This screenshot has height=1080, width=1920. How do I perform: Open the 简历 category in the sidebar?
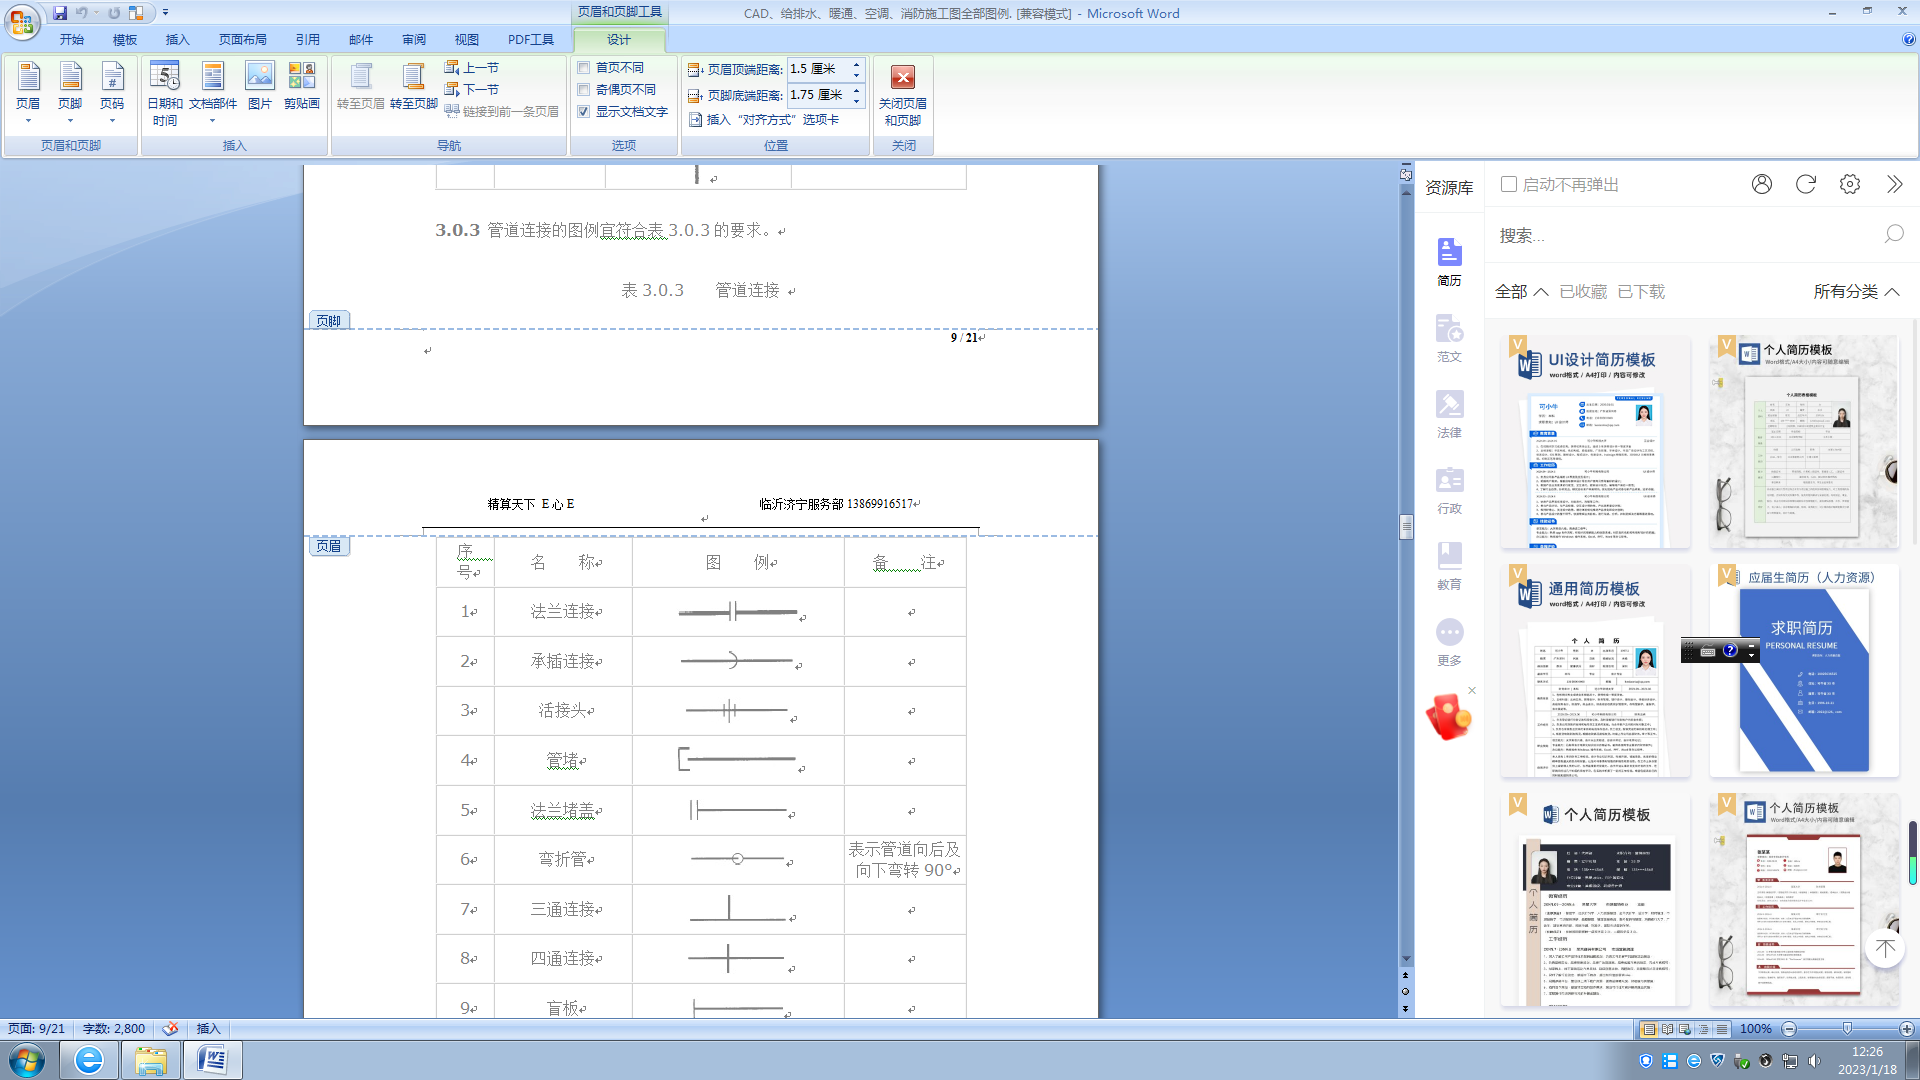pyautogui.click(x=1449, y=262)
